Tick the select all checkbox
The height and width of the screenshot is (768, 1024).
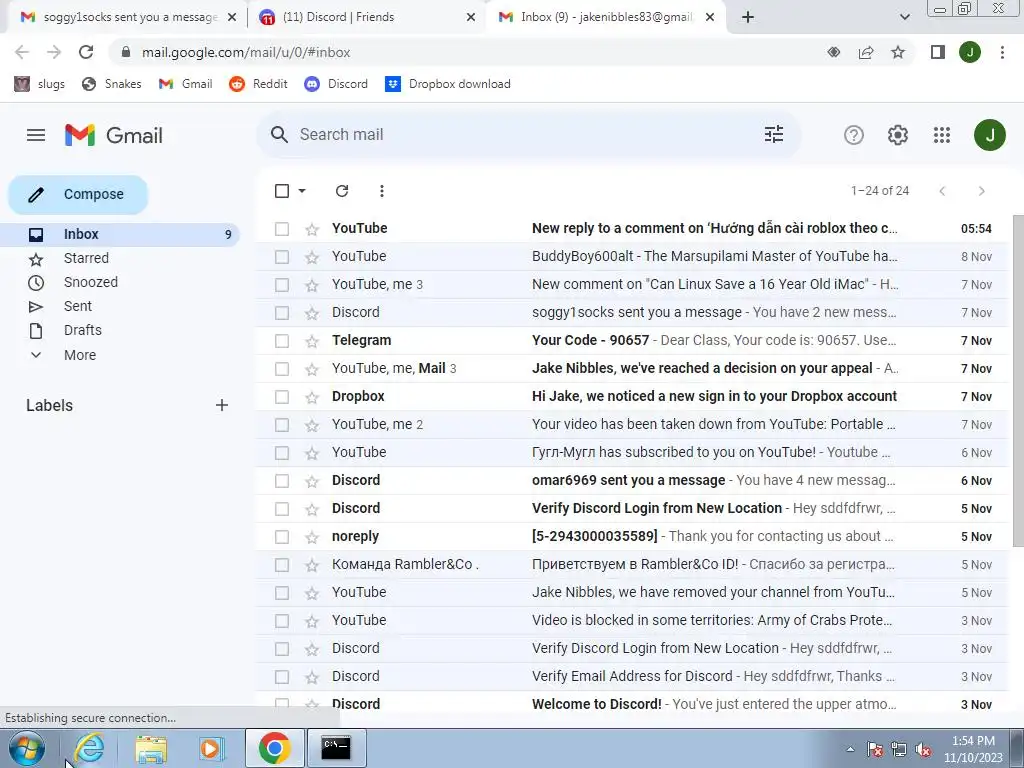pyautogui.click(x=281, y=191)
